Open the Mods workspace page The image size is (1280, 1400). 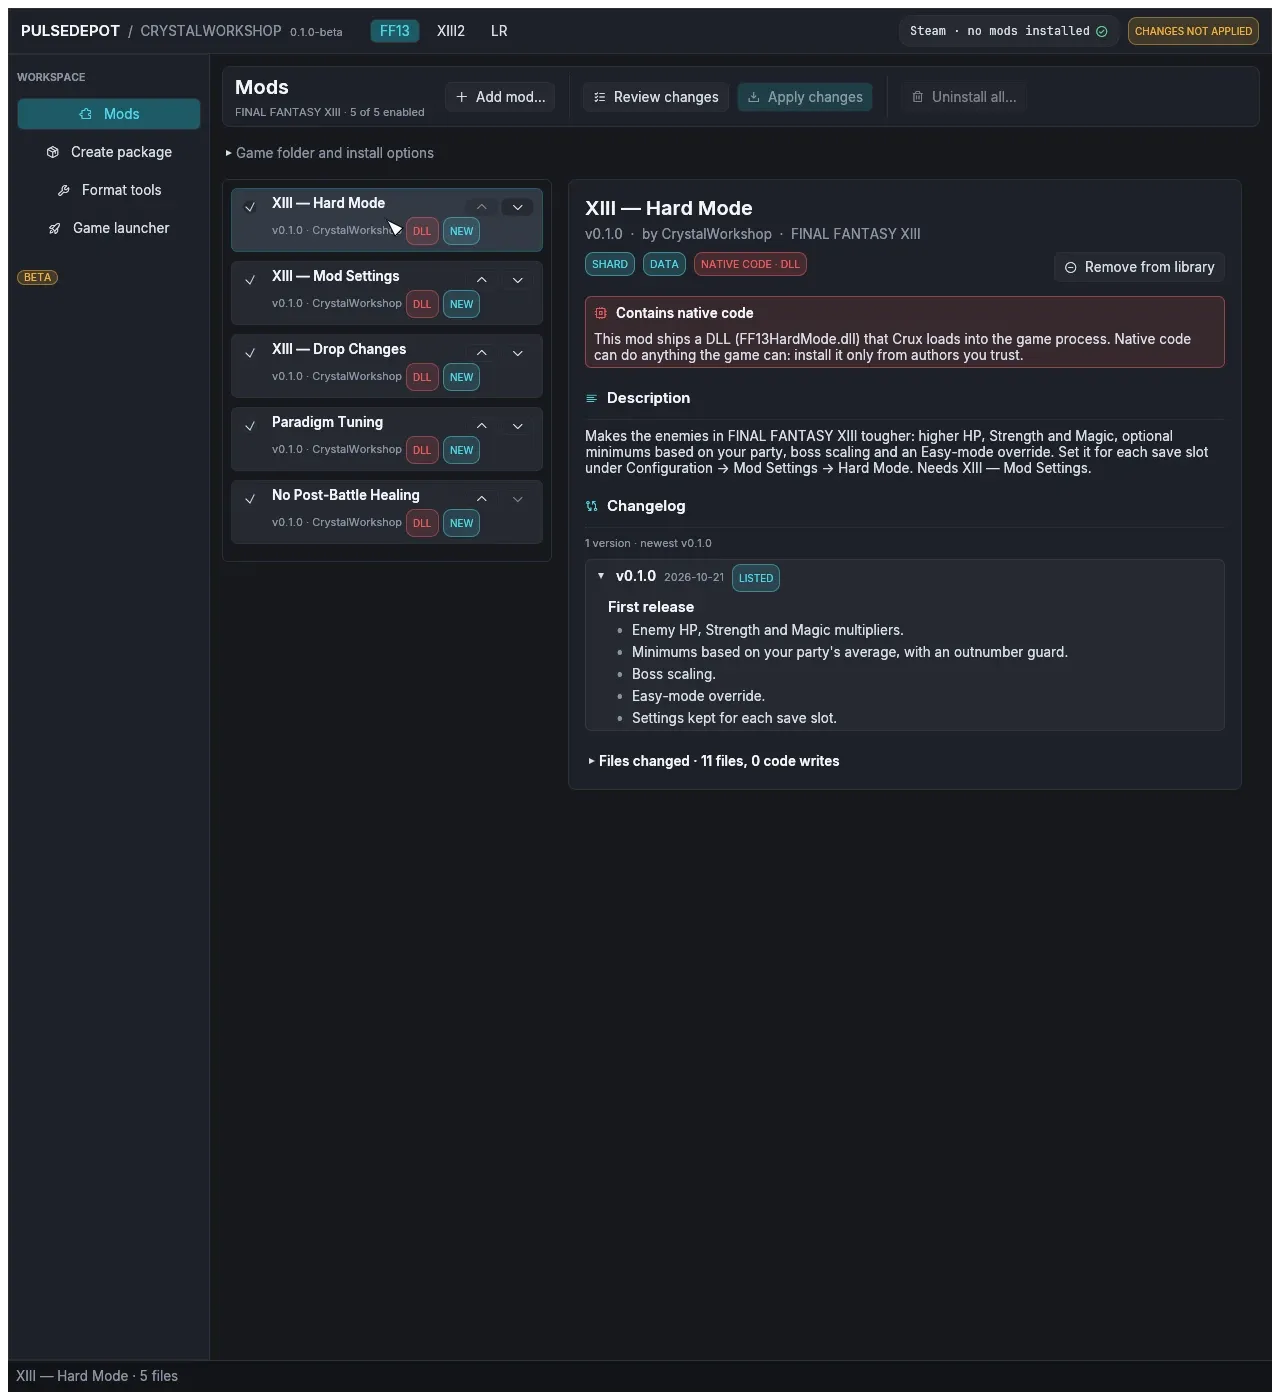click(x=109, y=114)
